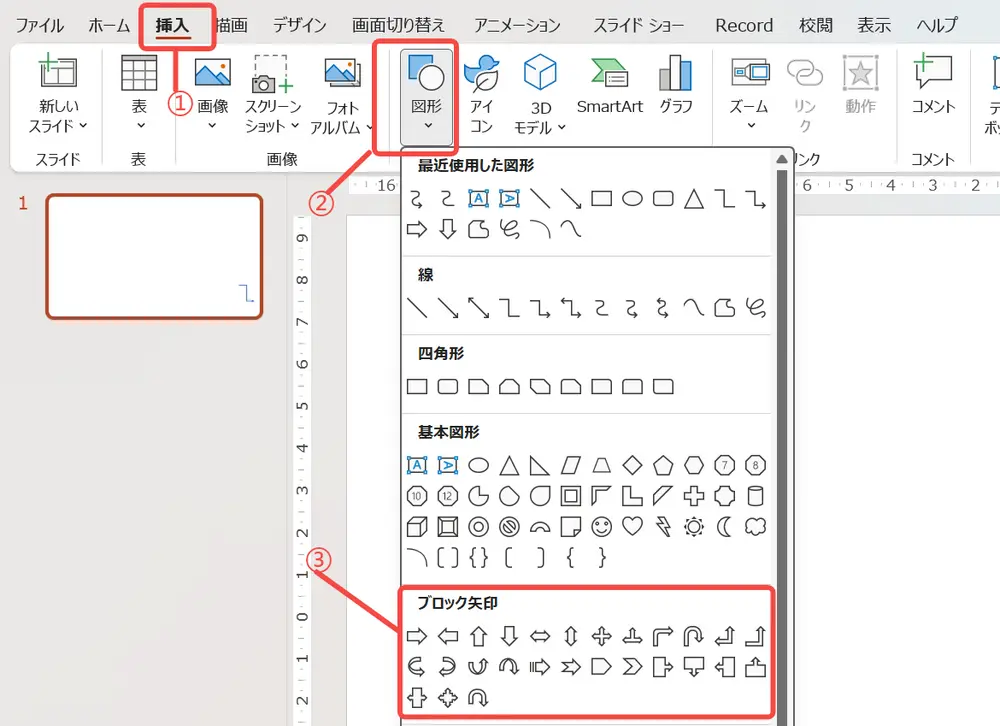Select the 挿入 ribbon tab
This screenshot has width=1000, height=726.
172,26
